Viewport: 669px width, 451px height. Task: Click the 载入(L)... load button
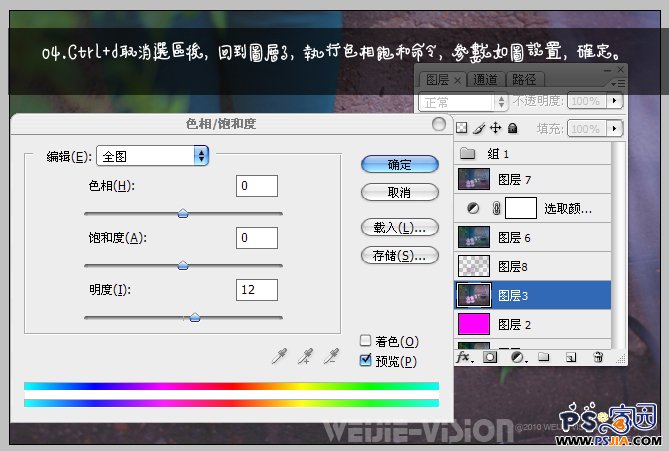tap(399, 227)
